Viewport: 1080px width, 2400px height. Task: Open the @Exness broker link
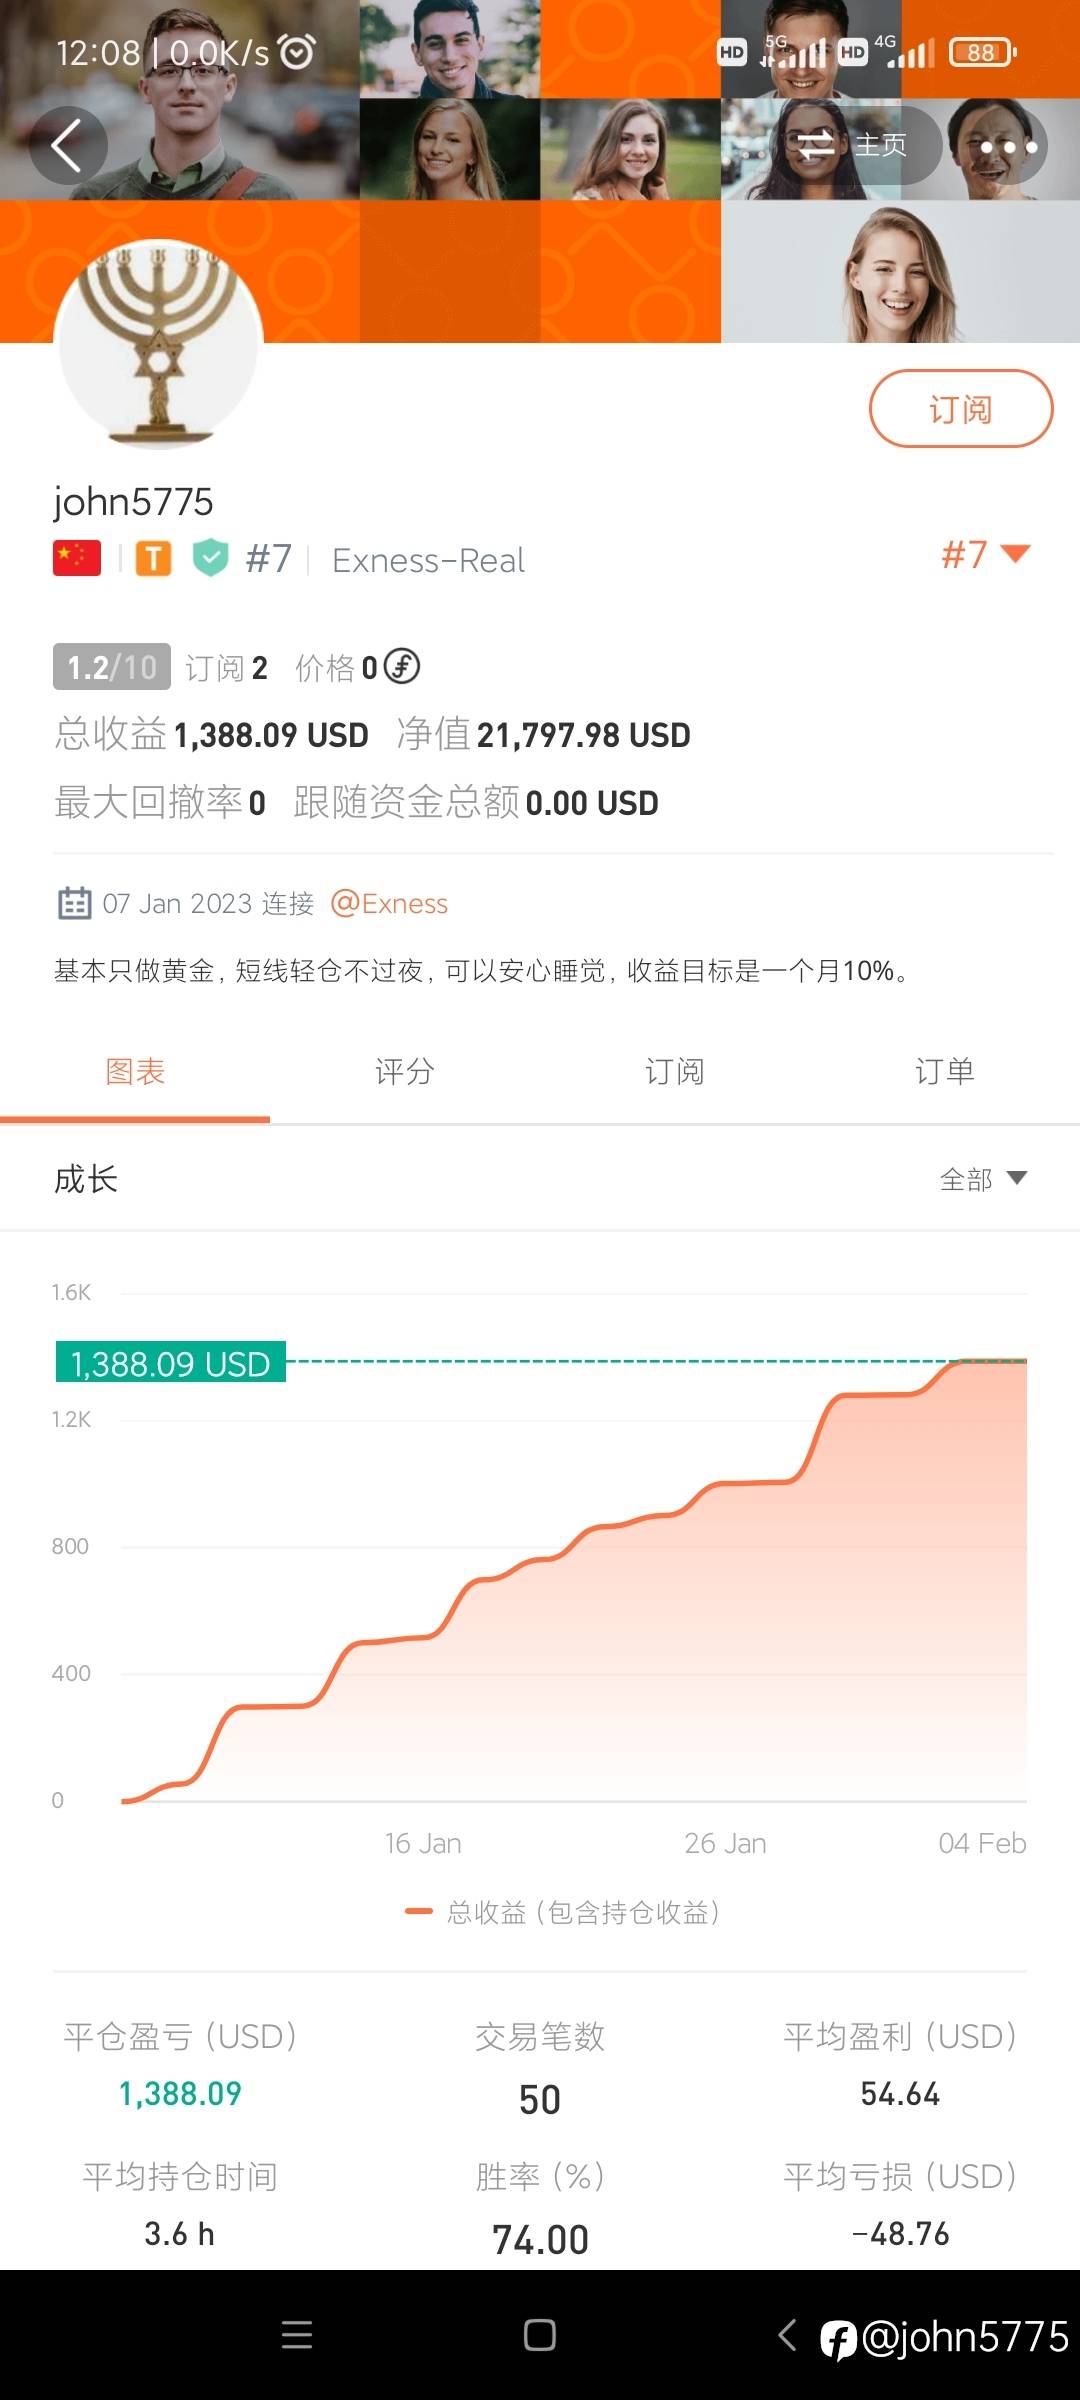(389, 903)
